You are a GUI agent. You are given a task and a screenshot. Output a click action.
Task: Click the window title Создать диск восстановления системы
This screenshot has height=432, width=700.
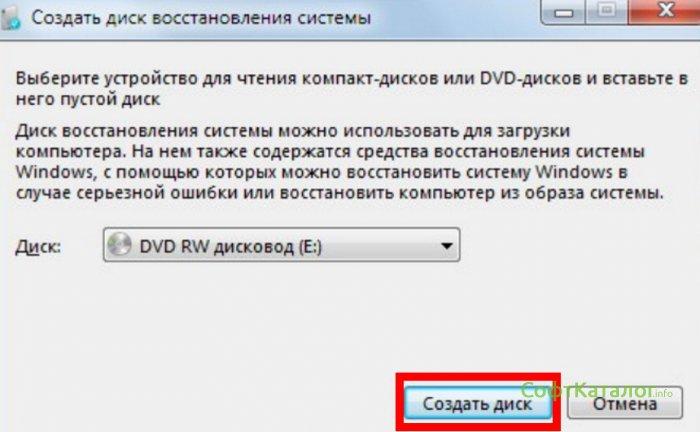[x=201, y=18]
